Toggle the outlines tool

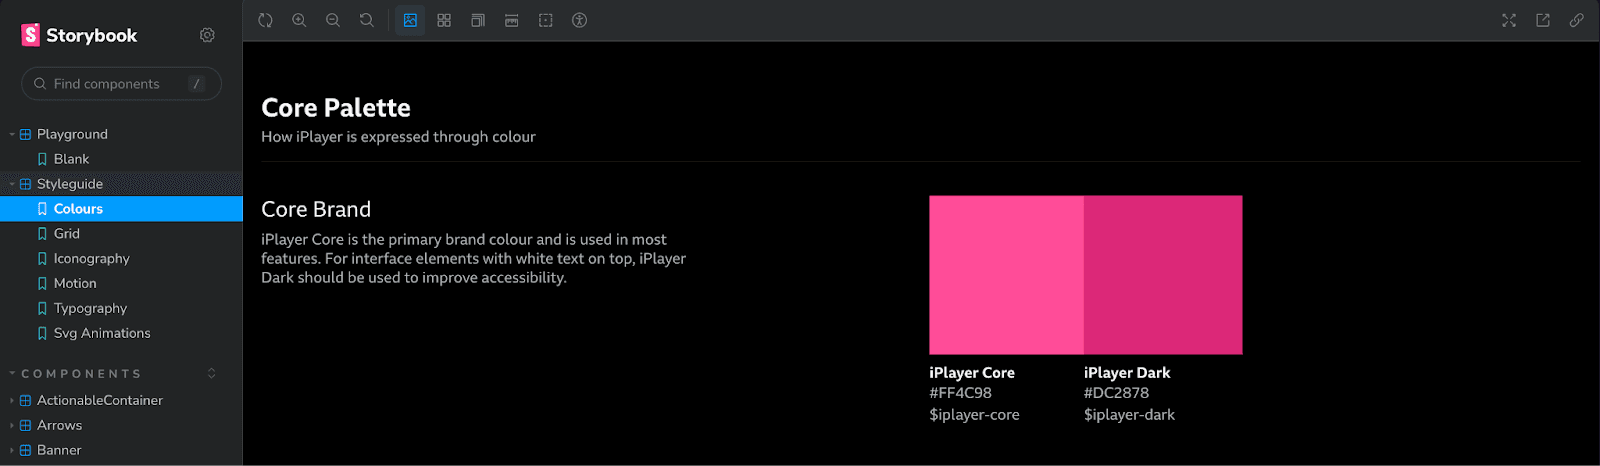[x=546, y=20]
